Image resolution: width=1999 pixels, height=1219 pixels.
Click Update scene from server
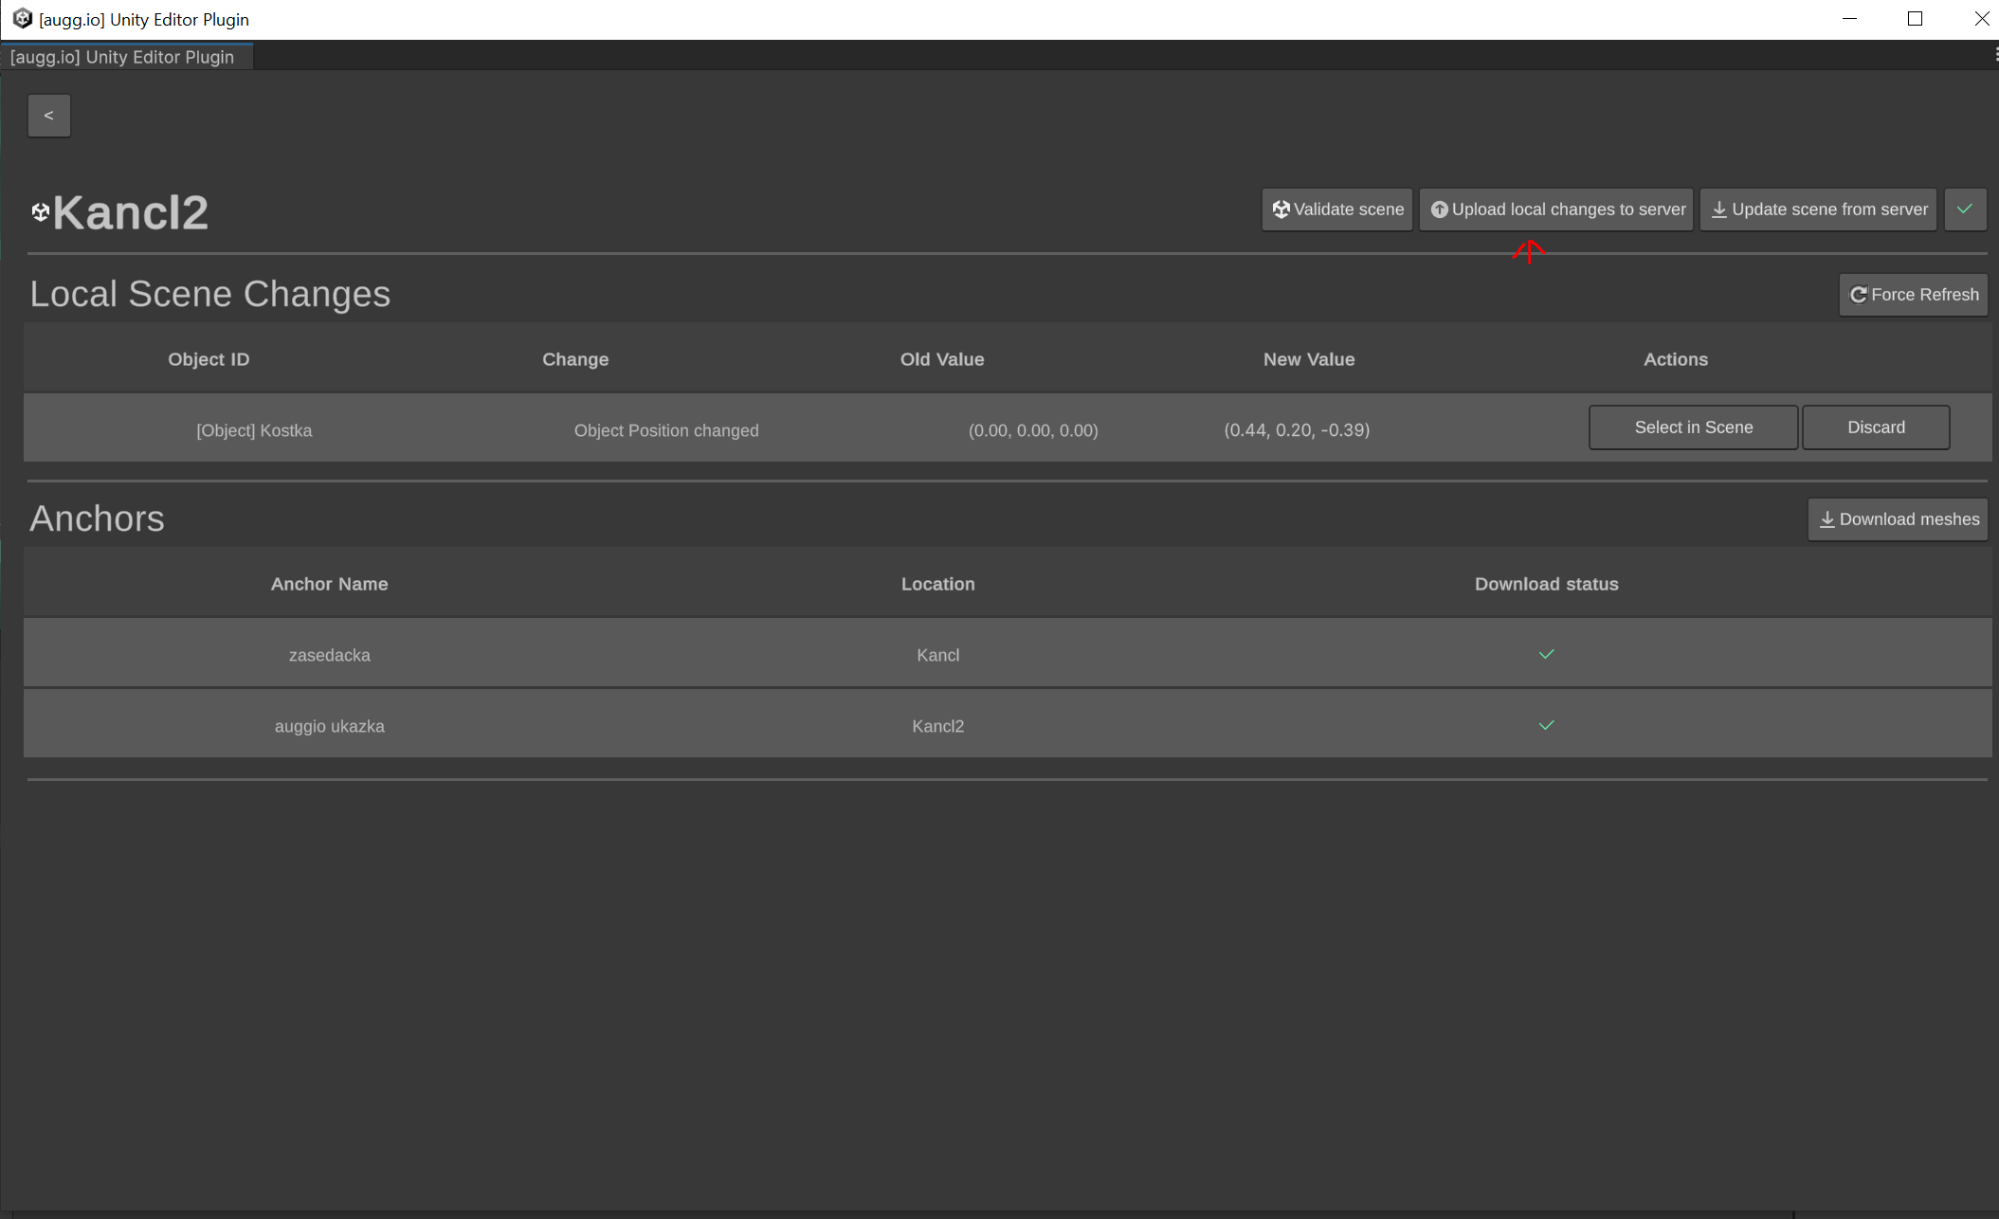tap(1818, 210)
